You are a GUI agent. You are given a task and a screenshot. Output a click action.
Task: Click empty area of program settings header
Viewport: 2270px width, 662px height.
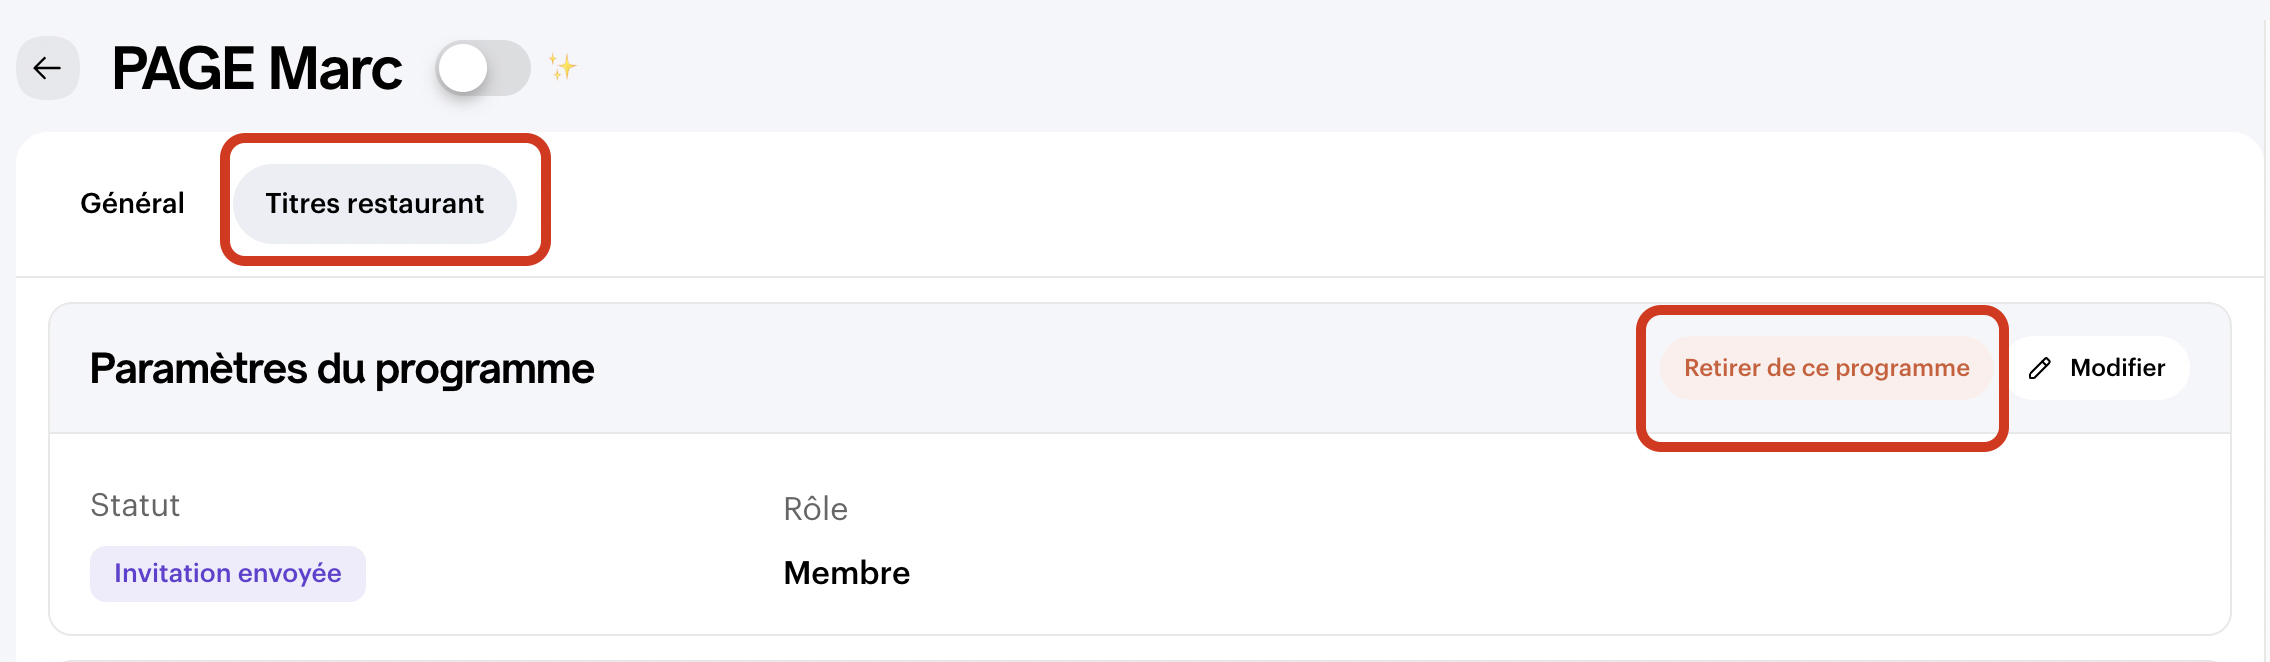pos(1100,369)
